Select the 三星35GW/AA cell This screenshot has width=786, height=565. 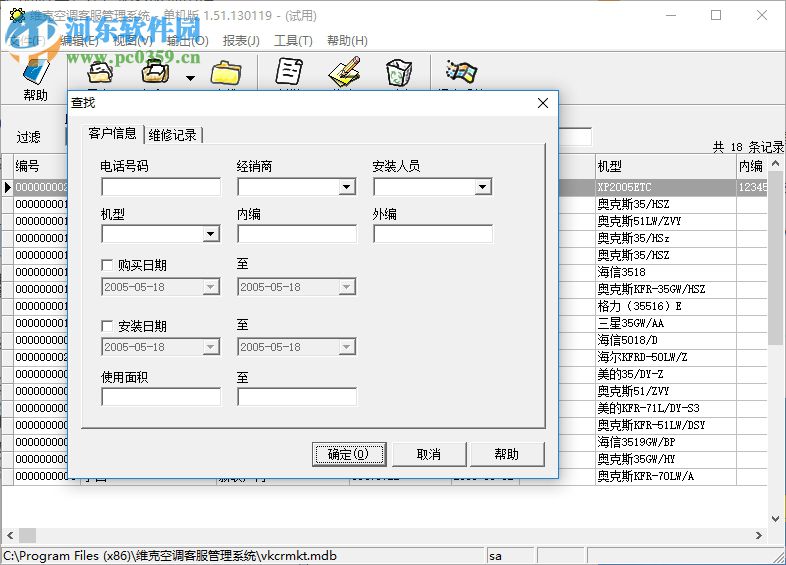tap(666, 323)
